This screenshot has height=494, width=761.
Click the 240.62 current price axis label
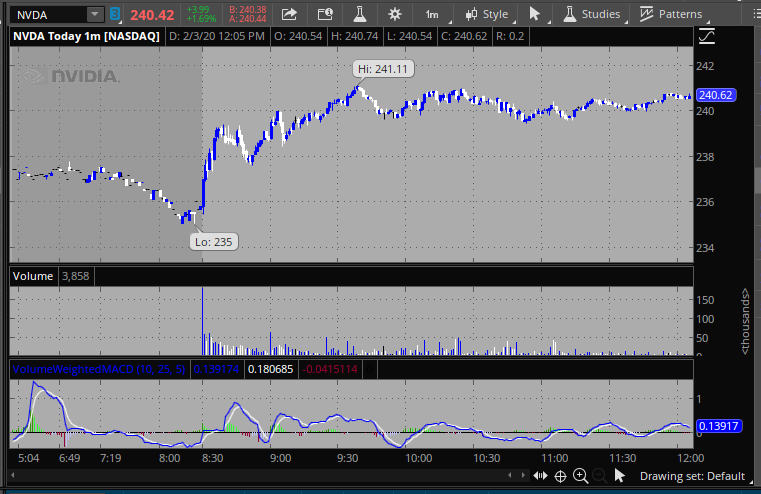716,95
